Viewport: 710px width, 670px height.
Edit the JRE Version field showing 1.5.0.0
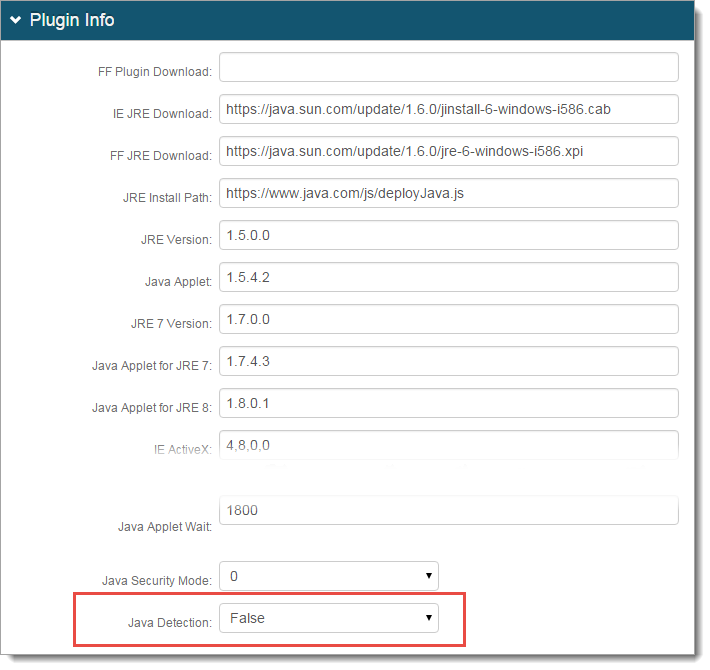(x=448, y=235)
